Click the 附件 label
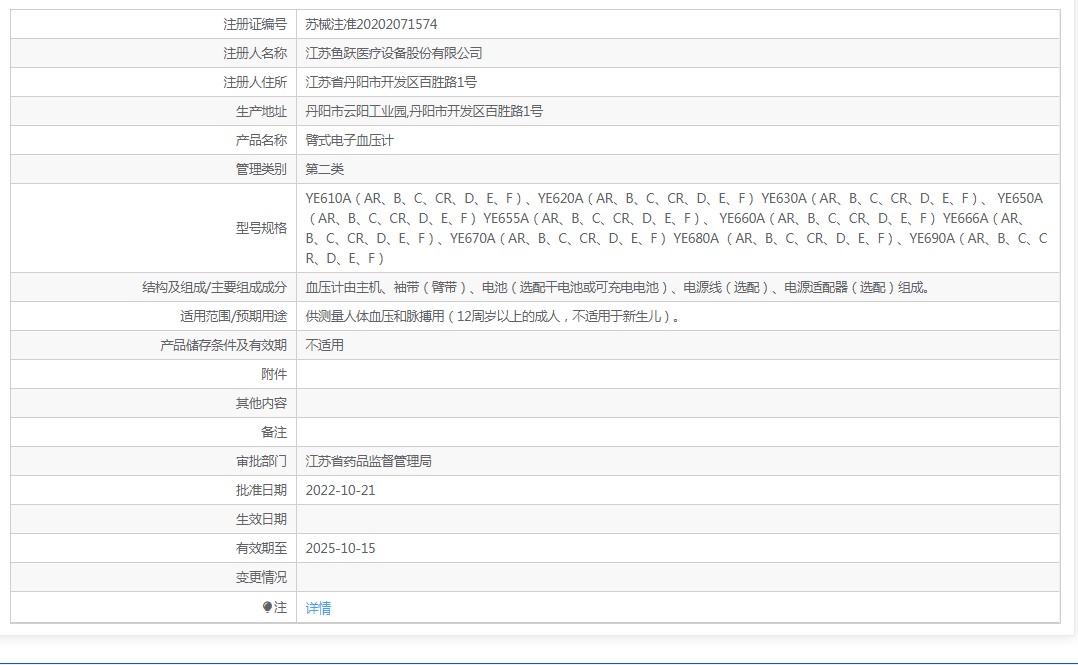 pos(274,374)
